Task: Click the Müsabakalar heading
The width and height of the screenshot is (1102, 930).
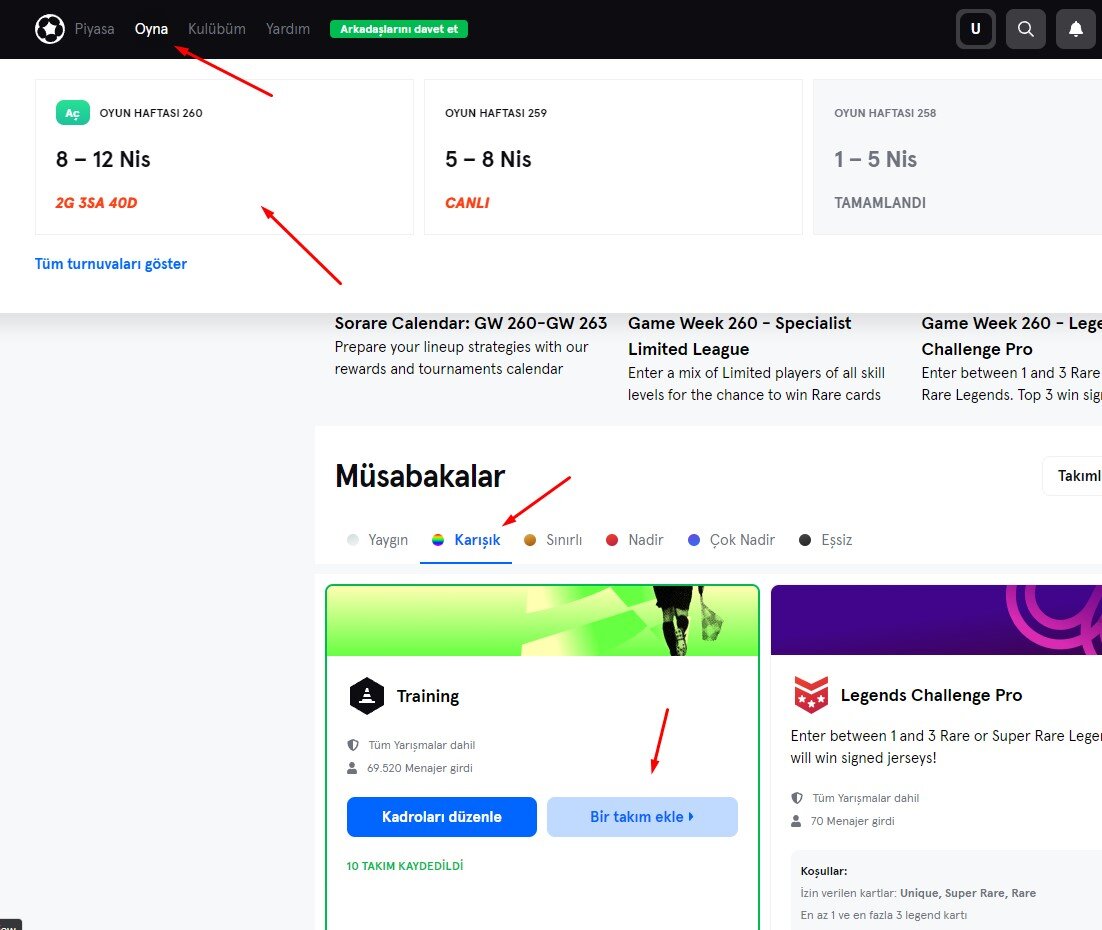Action: pos(420,476)
